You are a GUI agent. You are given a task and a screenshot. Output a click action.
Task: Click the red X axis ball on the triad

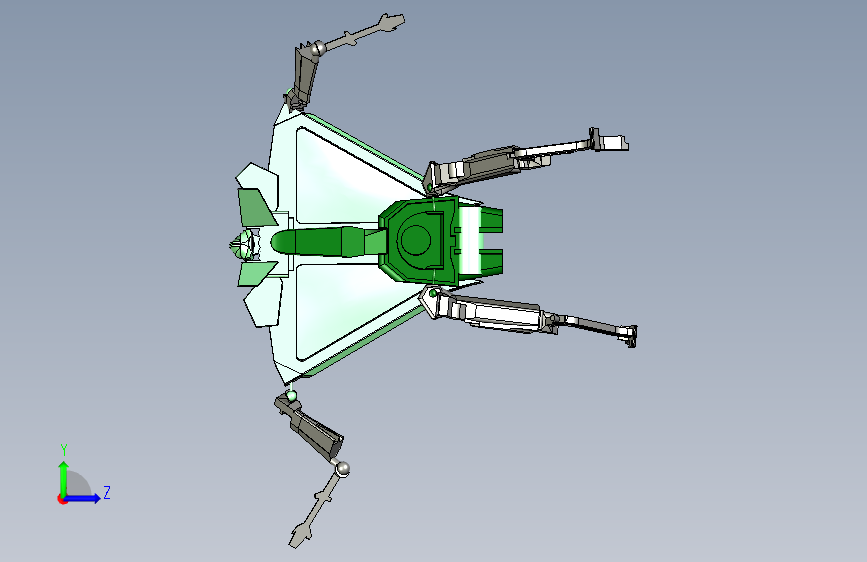coord(62,499)
